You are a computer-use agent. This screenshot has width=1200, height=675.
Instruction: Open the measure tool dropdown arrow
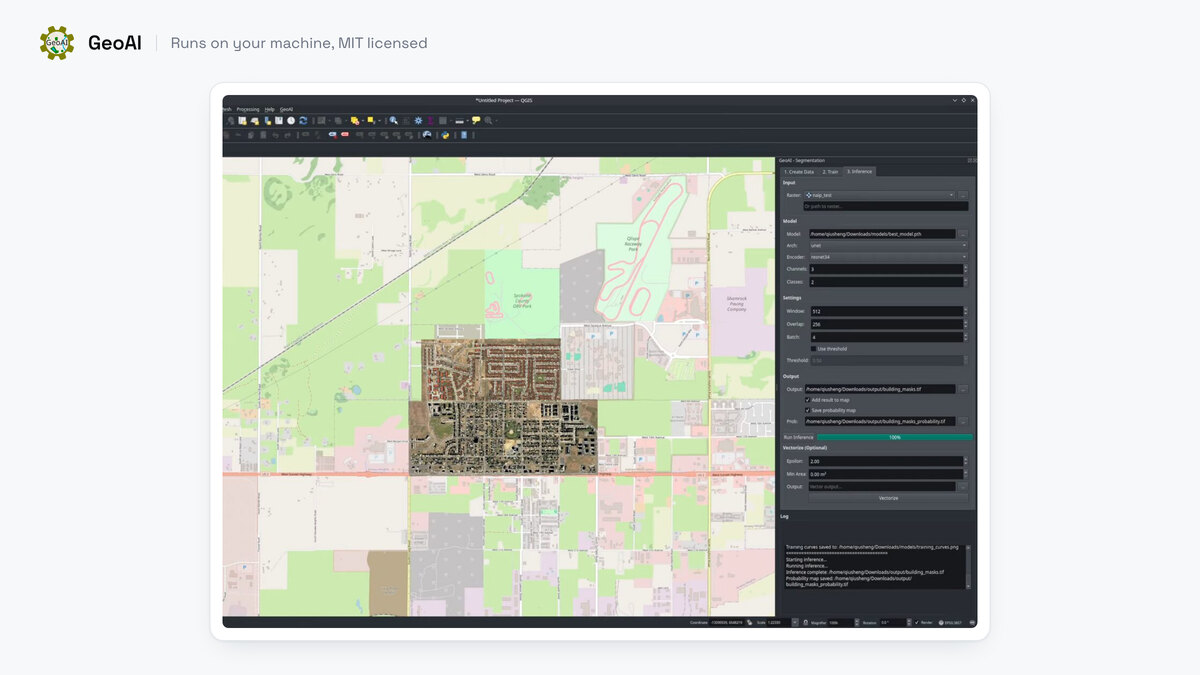tap(468, 121)
